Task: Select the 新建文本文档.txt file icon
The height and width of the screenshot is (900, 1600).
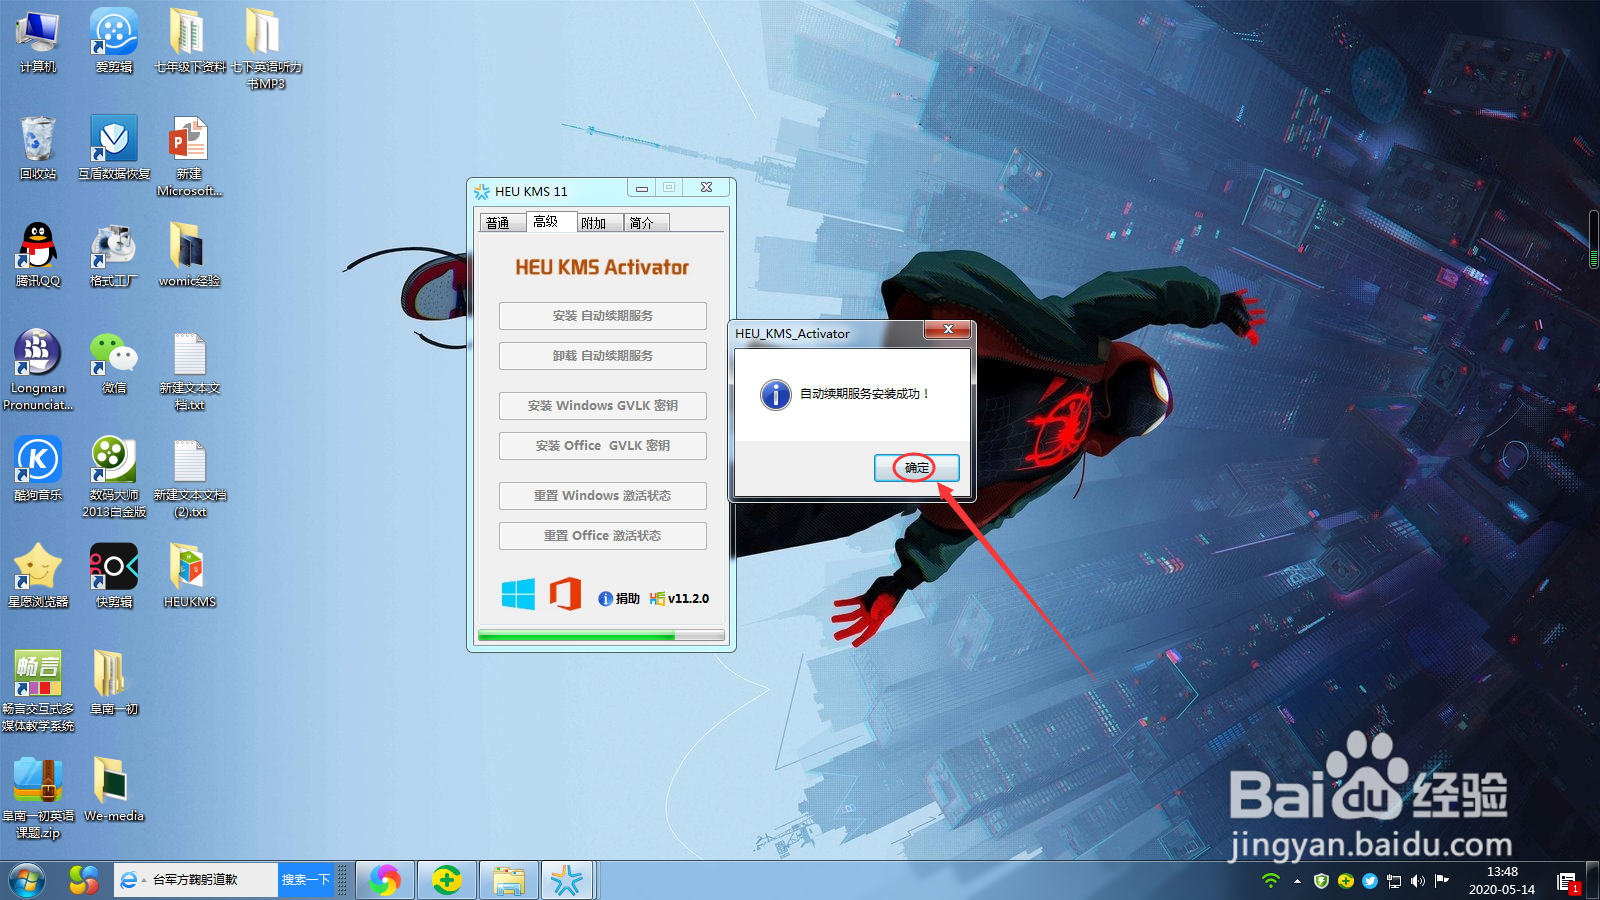Action: (x=190, y=370)
